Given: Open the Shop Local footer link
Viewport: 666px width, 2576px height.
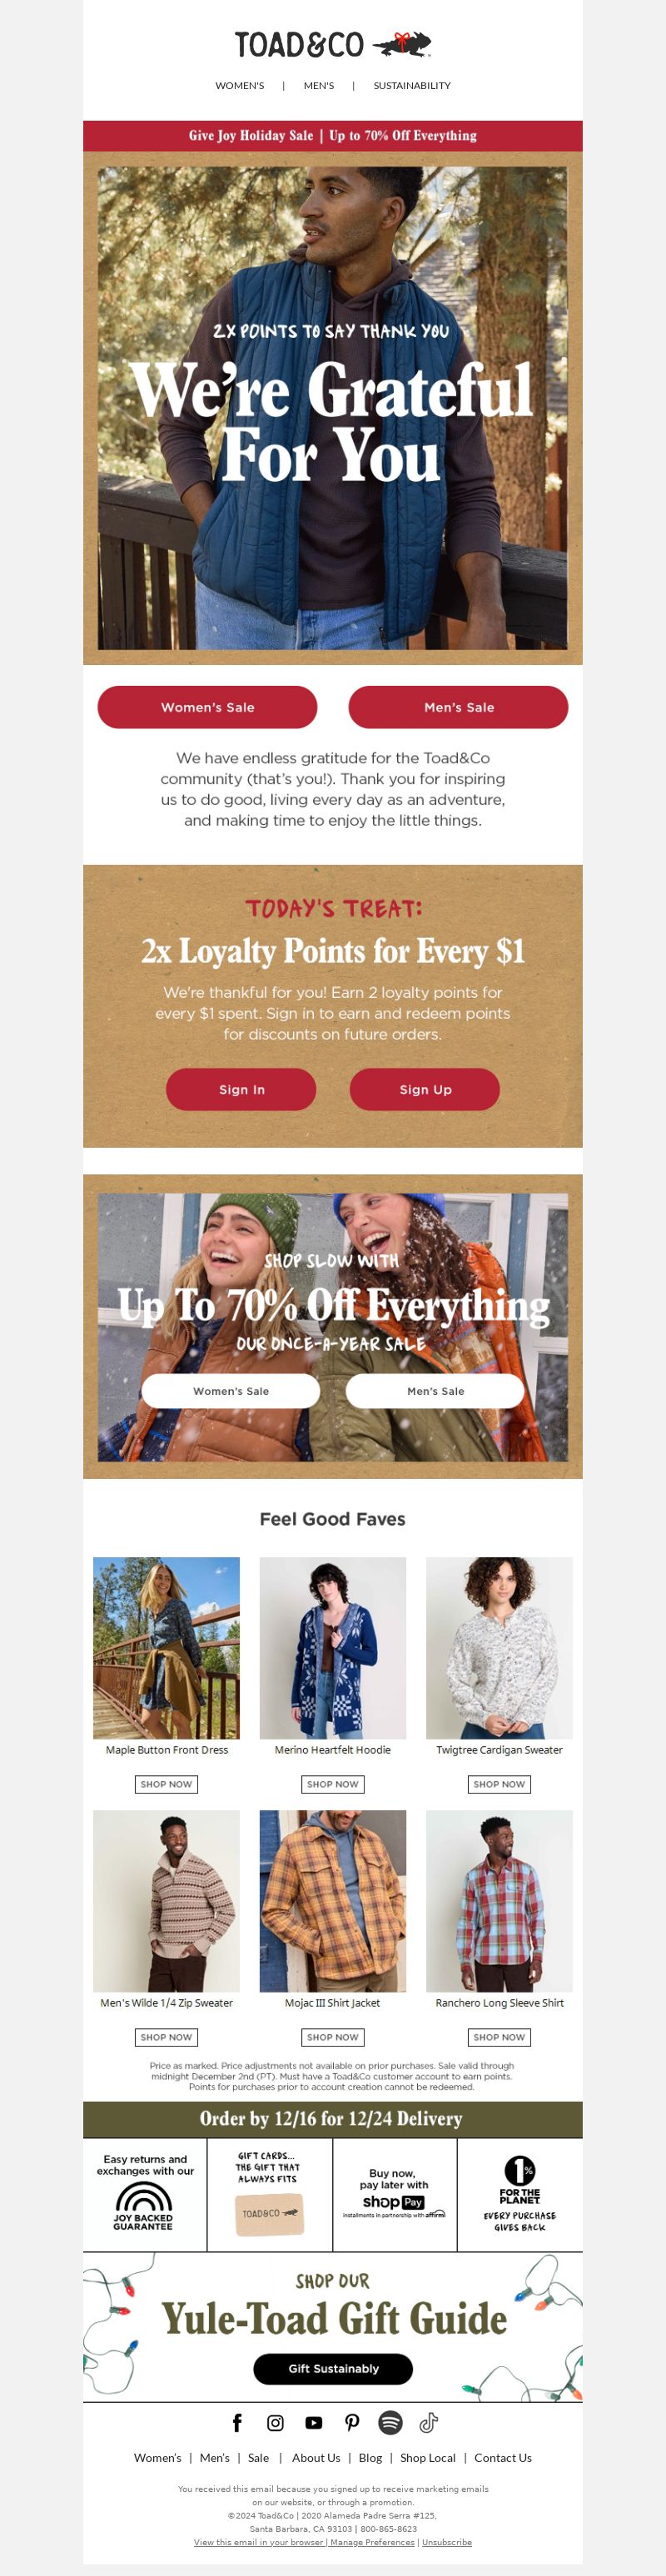Looking at the screenshot, I should coord(428,2457).
